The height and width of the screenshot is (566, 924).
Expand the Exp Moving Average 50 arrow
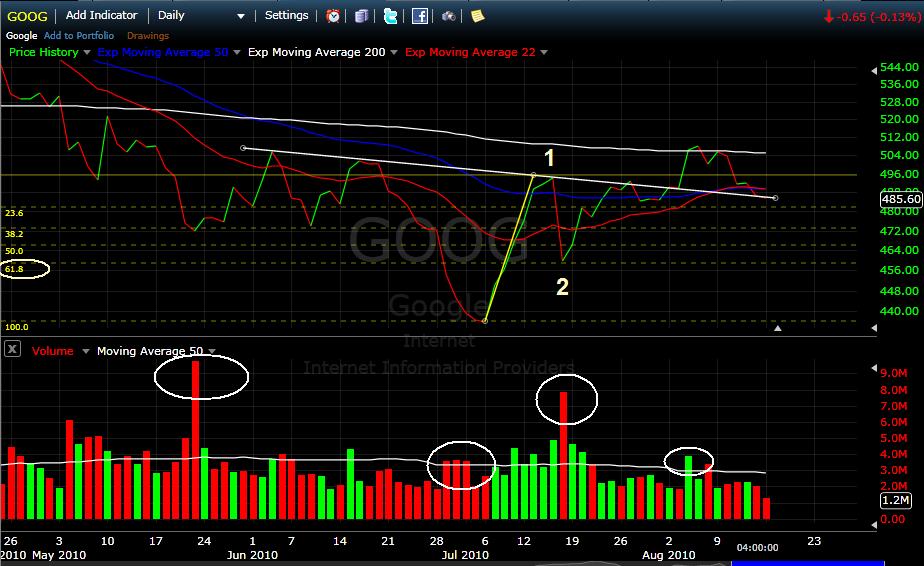coord(237,52)
